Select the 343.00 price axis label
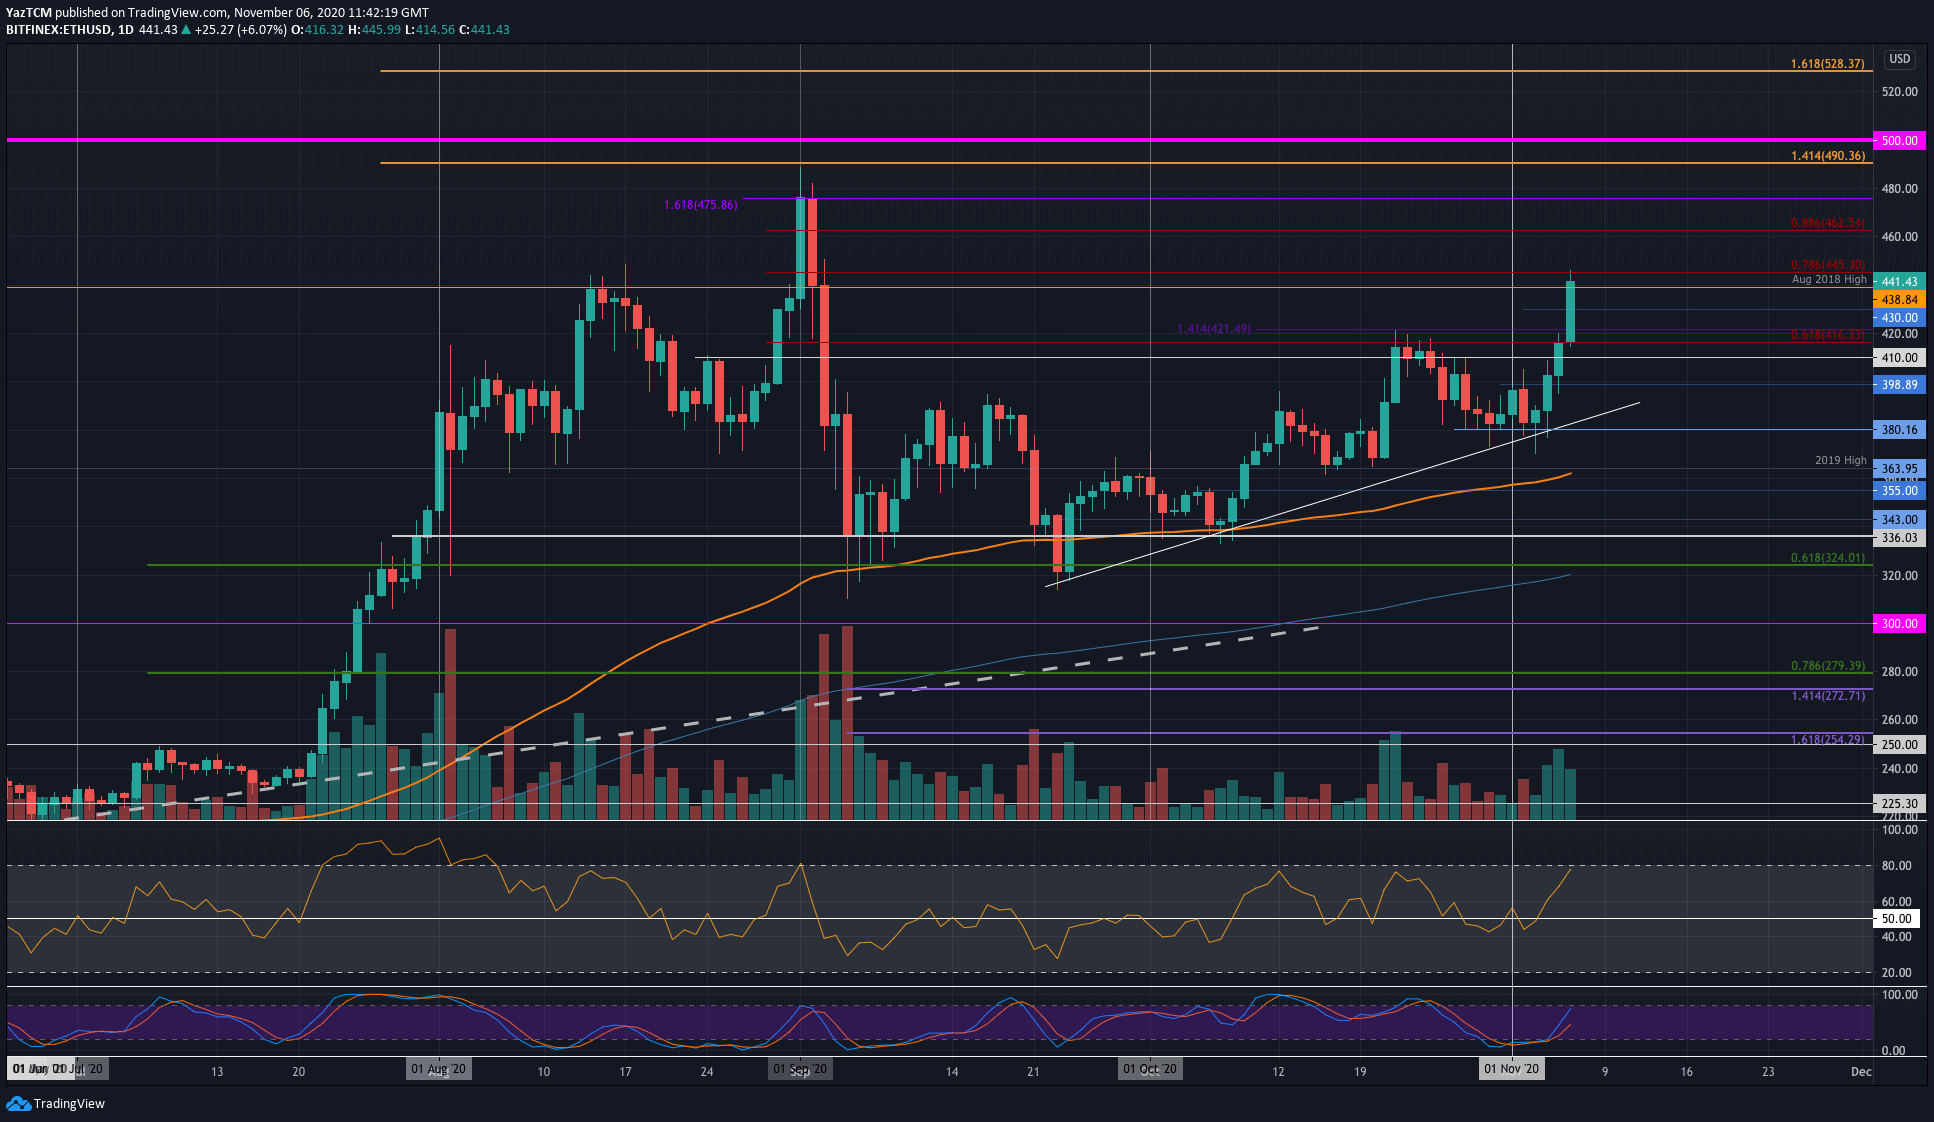This screenshot has height=1122, width=1934. point(1898,520)
